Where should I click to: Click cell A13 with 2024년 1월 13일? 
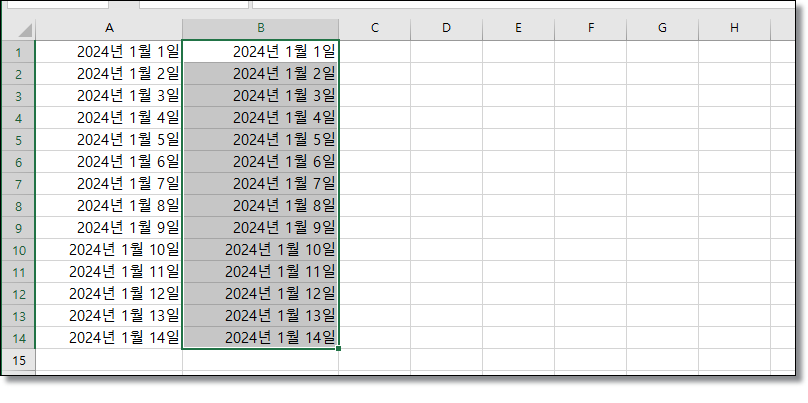[x=109, y=315]
